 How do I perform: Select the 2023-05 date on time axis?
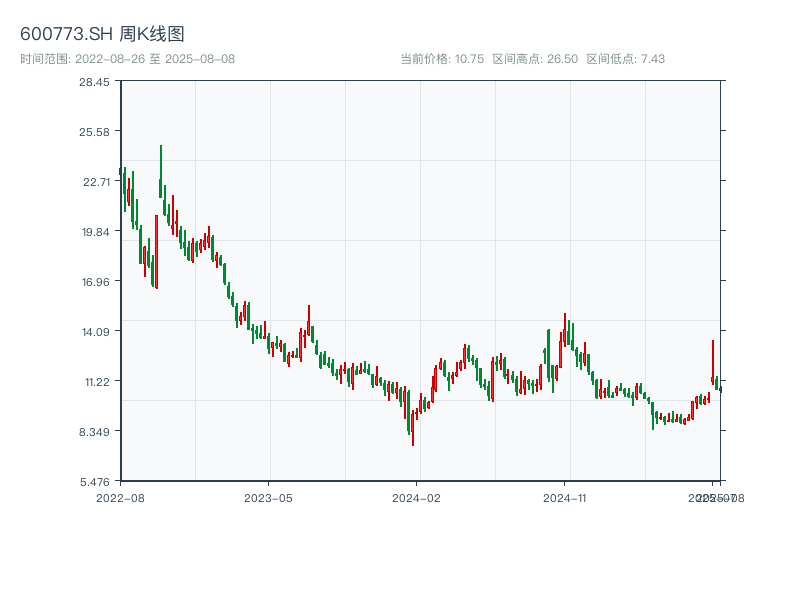(x=268, y=497)
